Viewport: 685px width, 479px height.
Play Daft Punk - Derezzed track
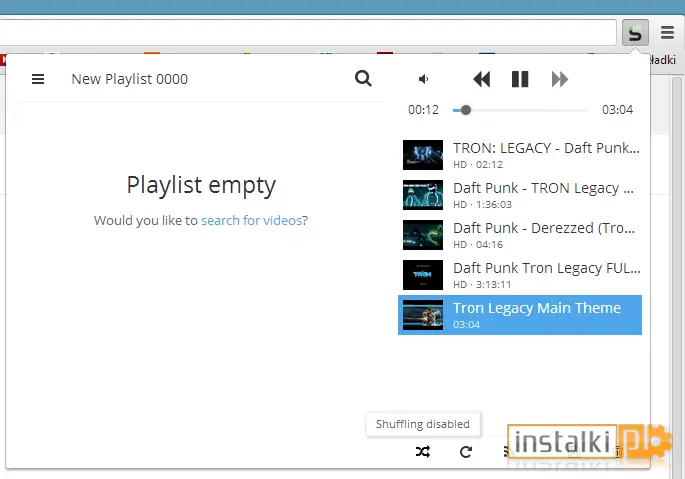pyautogui.click(x=520, y=235)
